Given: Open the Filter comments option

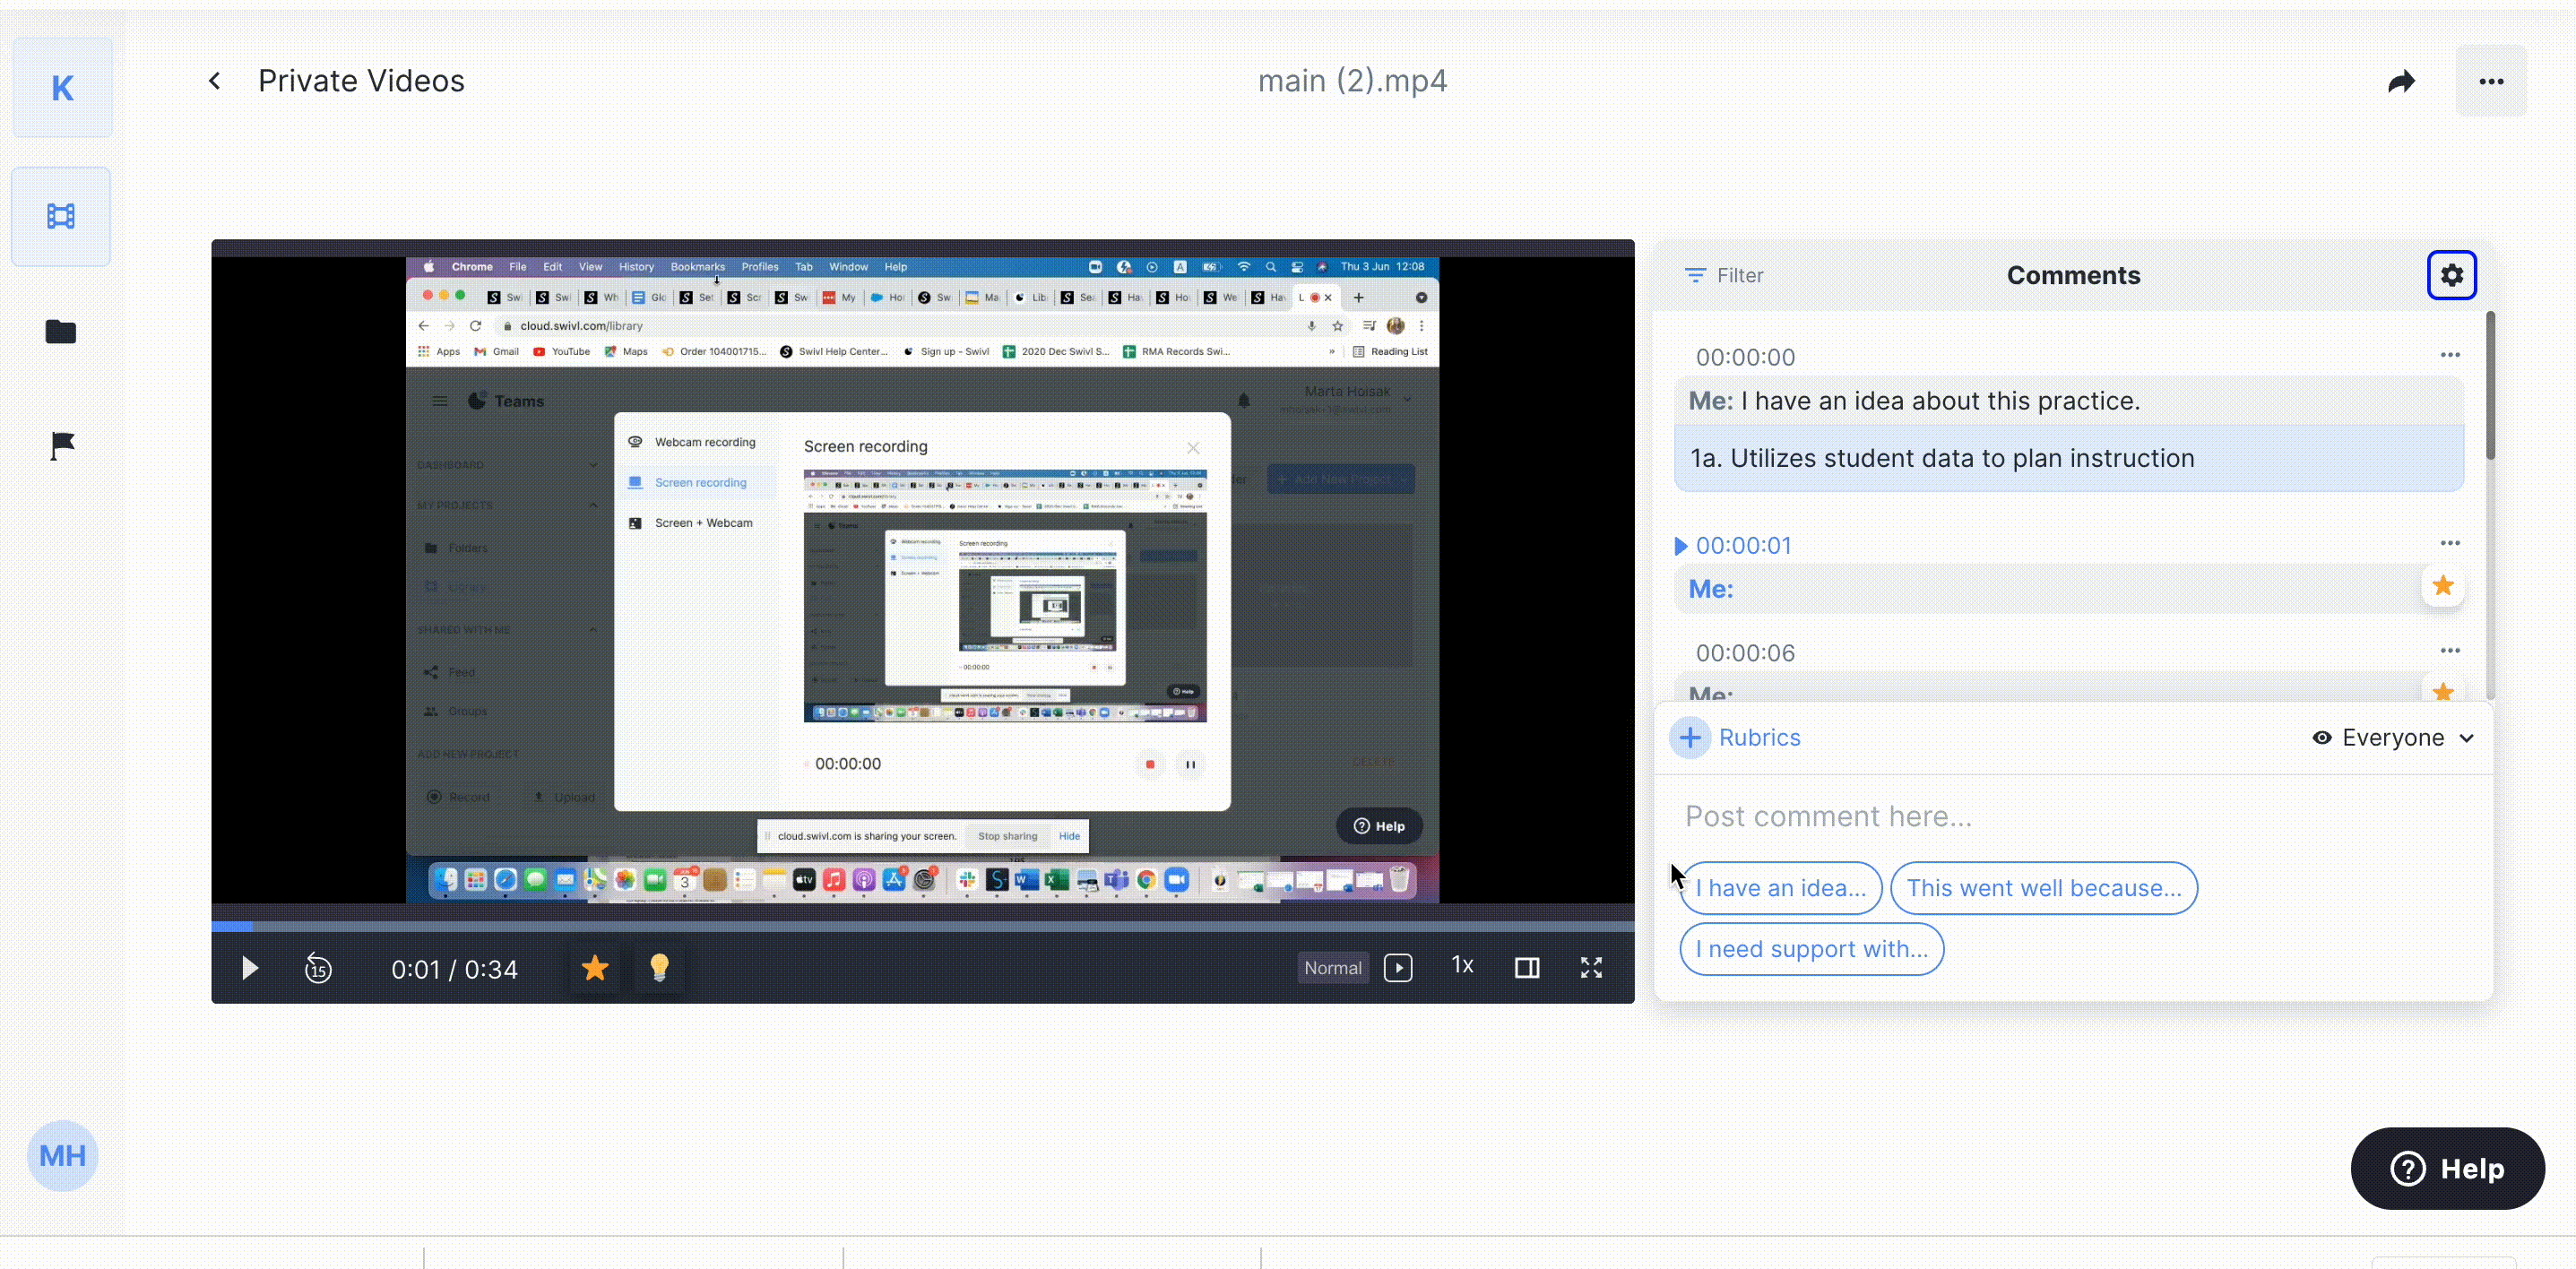Looking at the screenshot, I should 1724,275.
